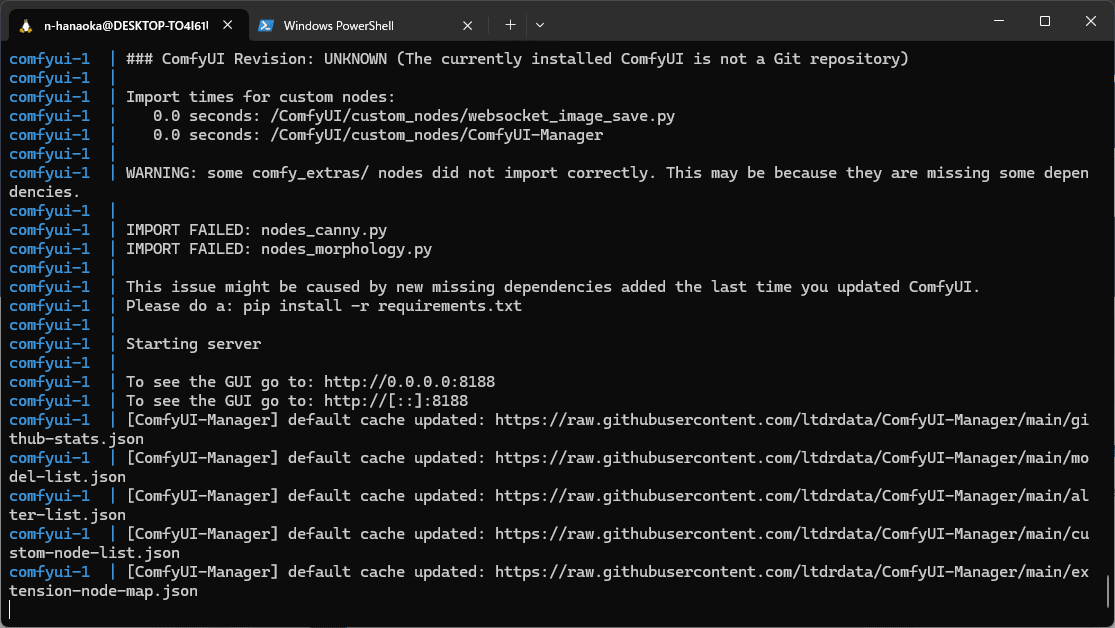Maximize the terminal window
This screenshot has height=628, width=1115.
click(1045, 21)
